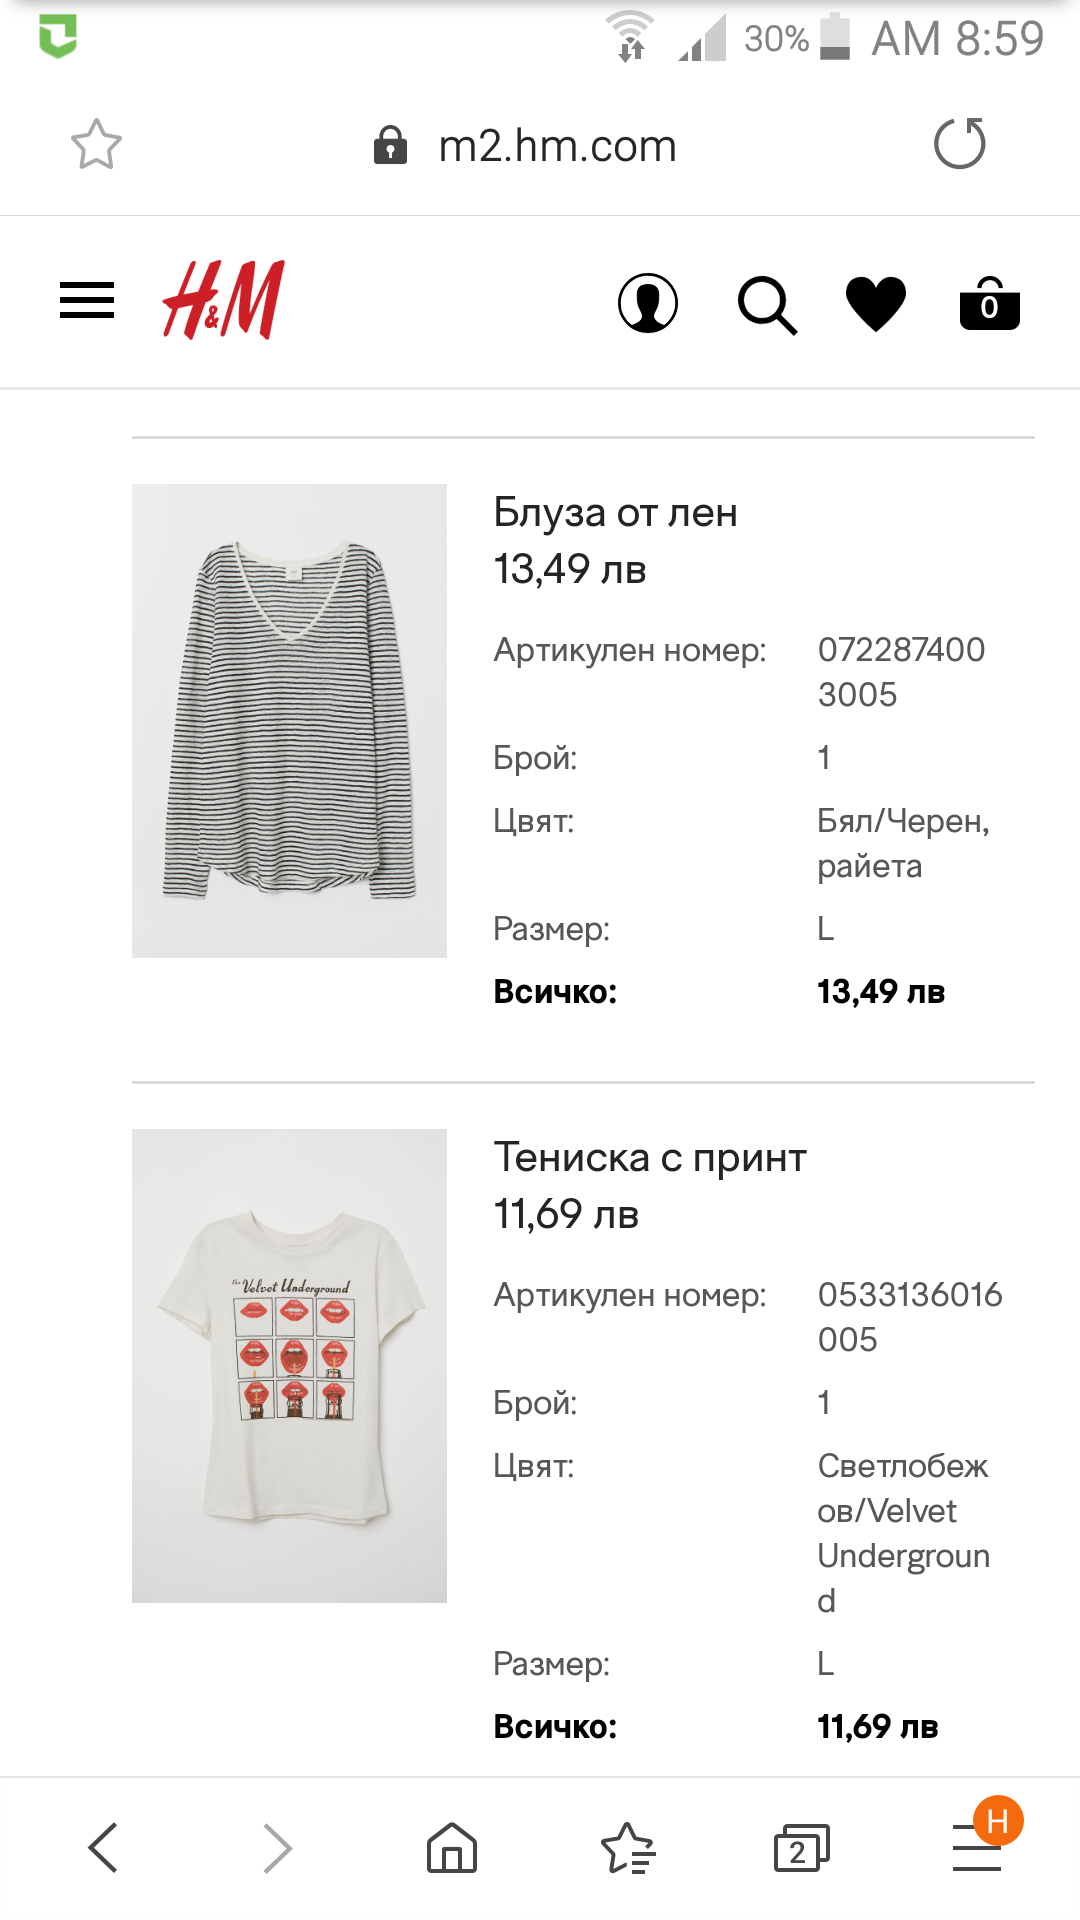
Task: Go back to previous page
Action: click(103, 1847)
